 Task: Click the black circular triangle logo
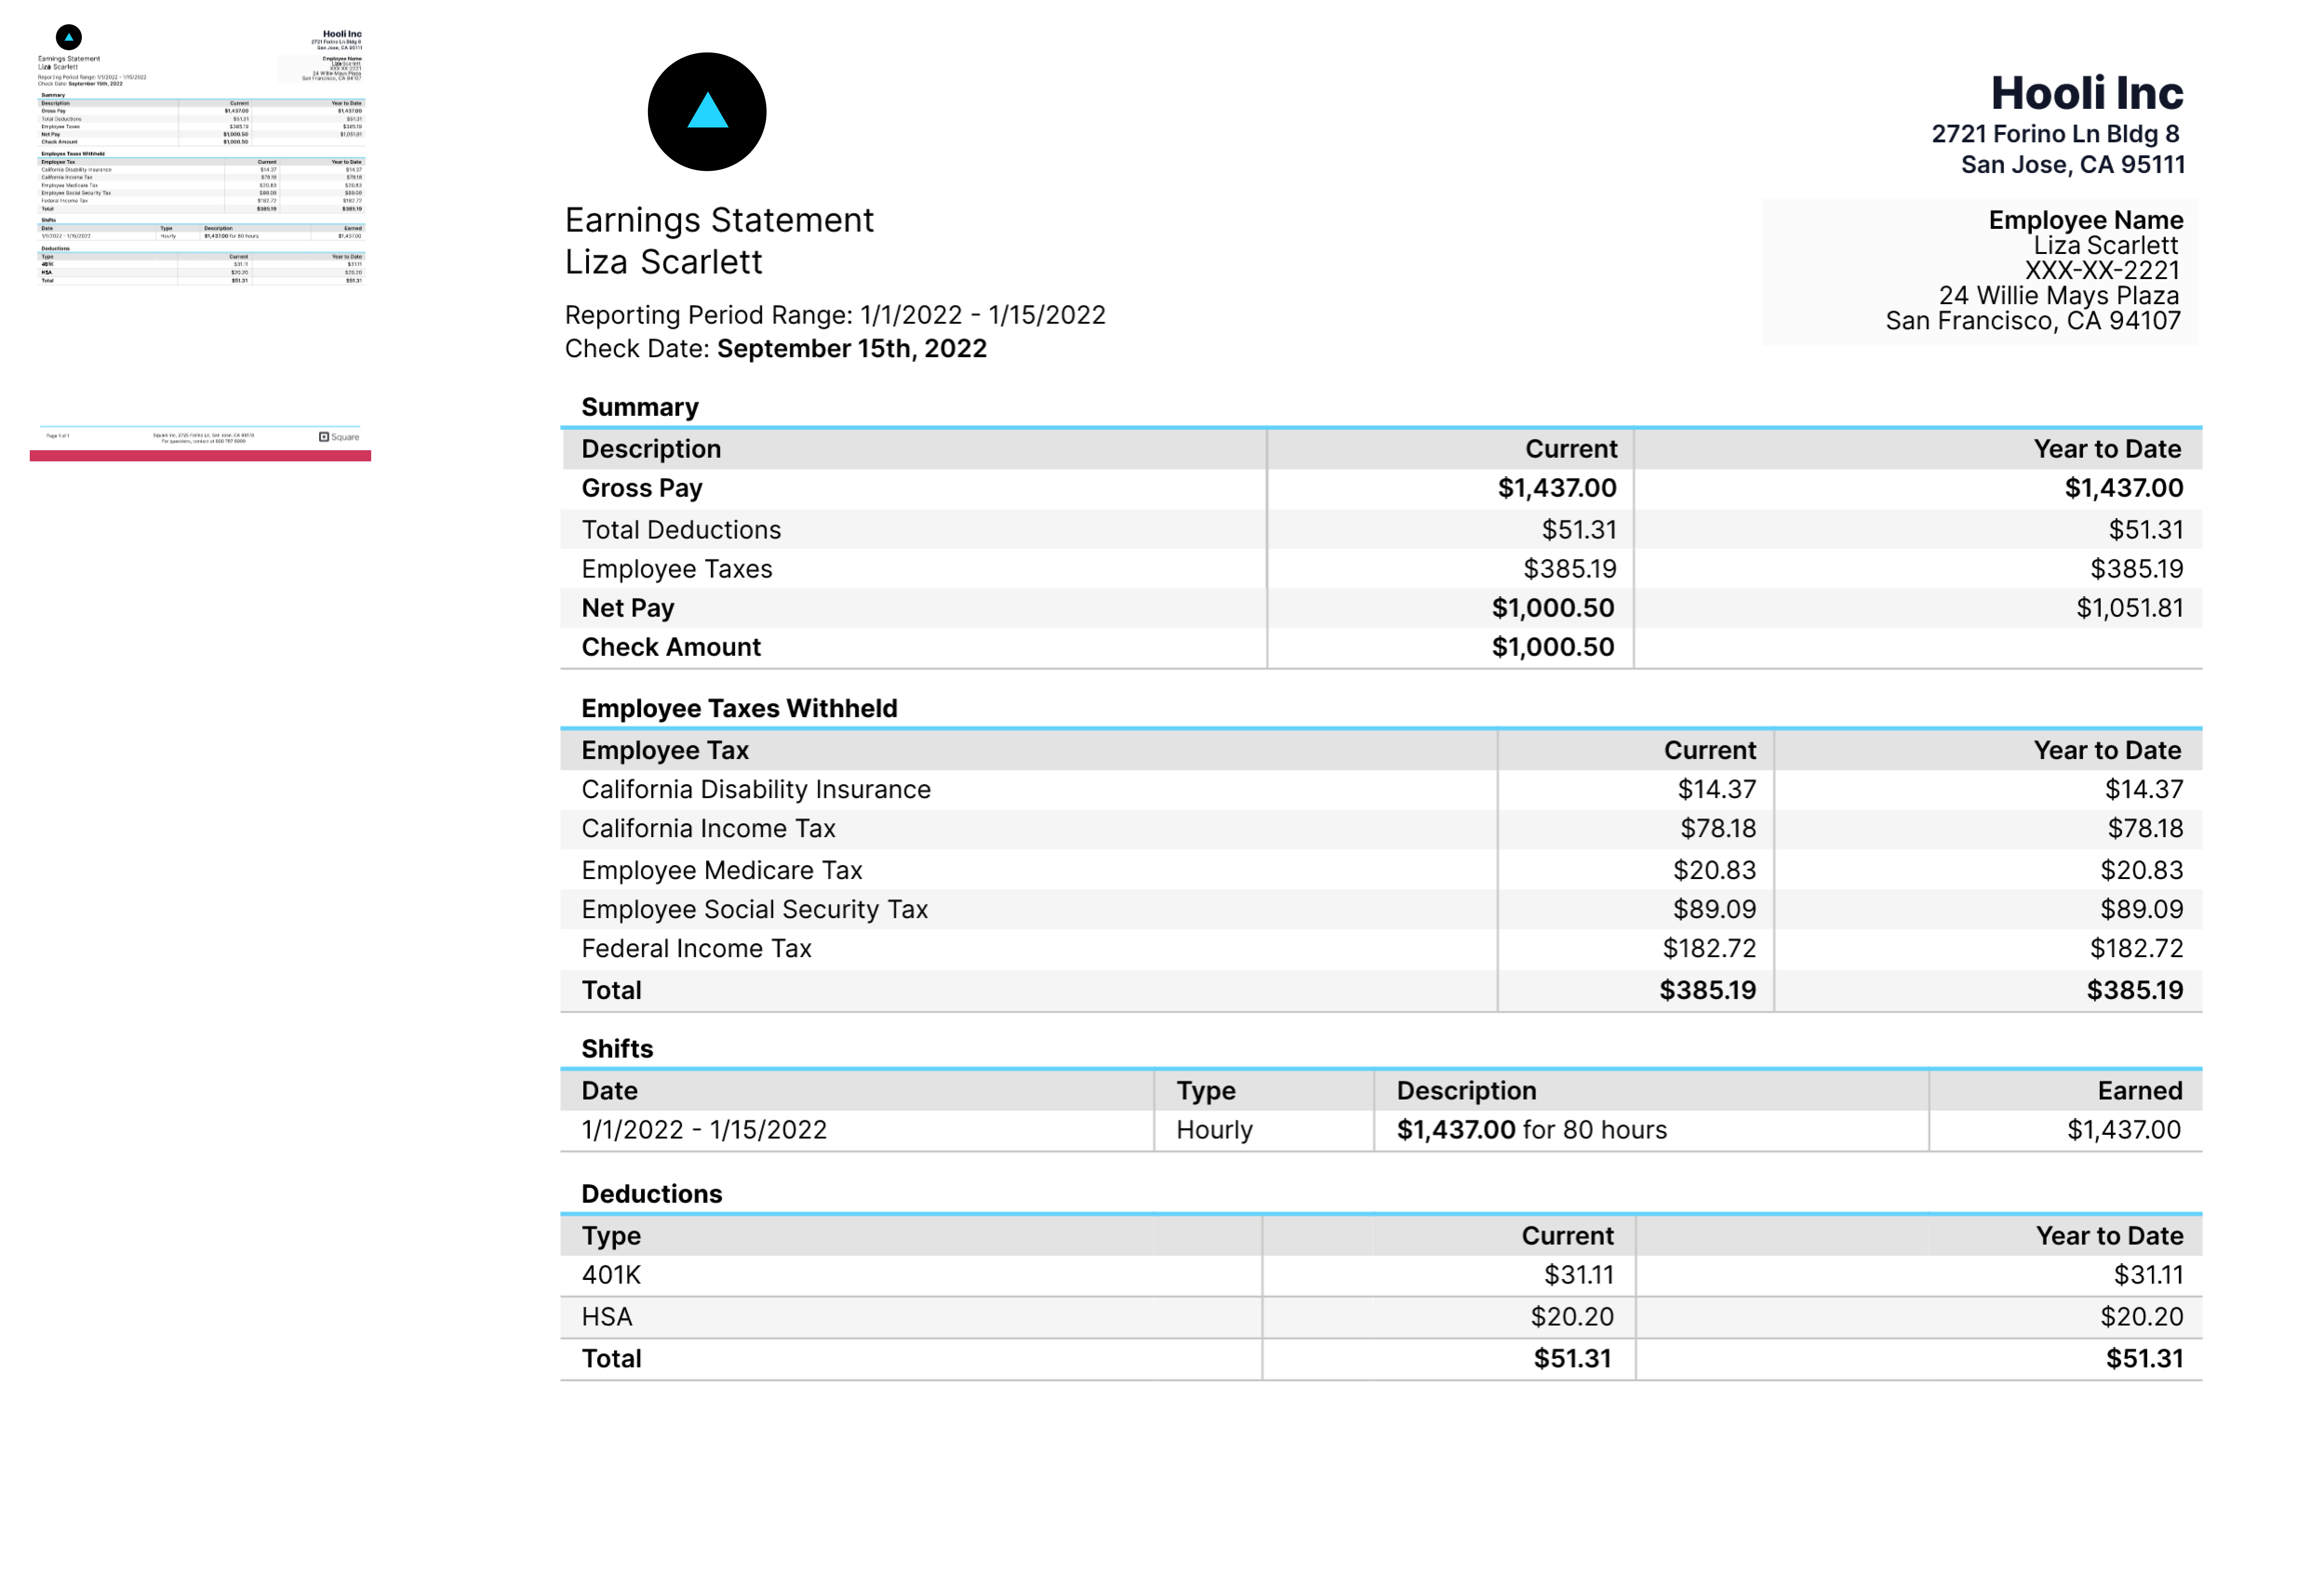click(706, 112)
